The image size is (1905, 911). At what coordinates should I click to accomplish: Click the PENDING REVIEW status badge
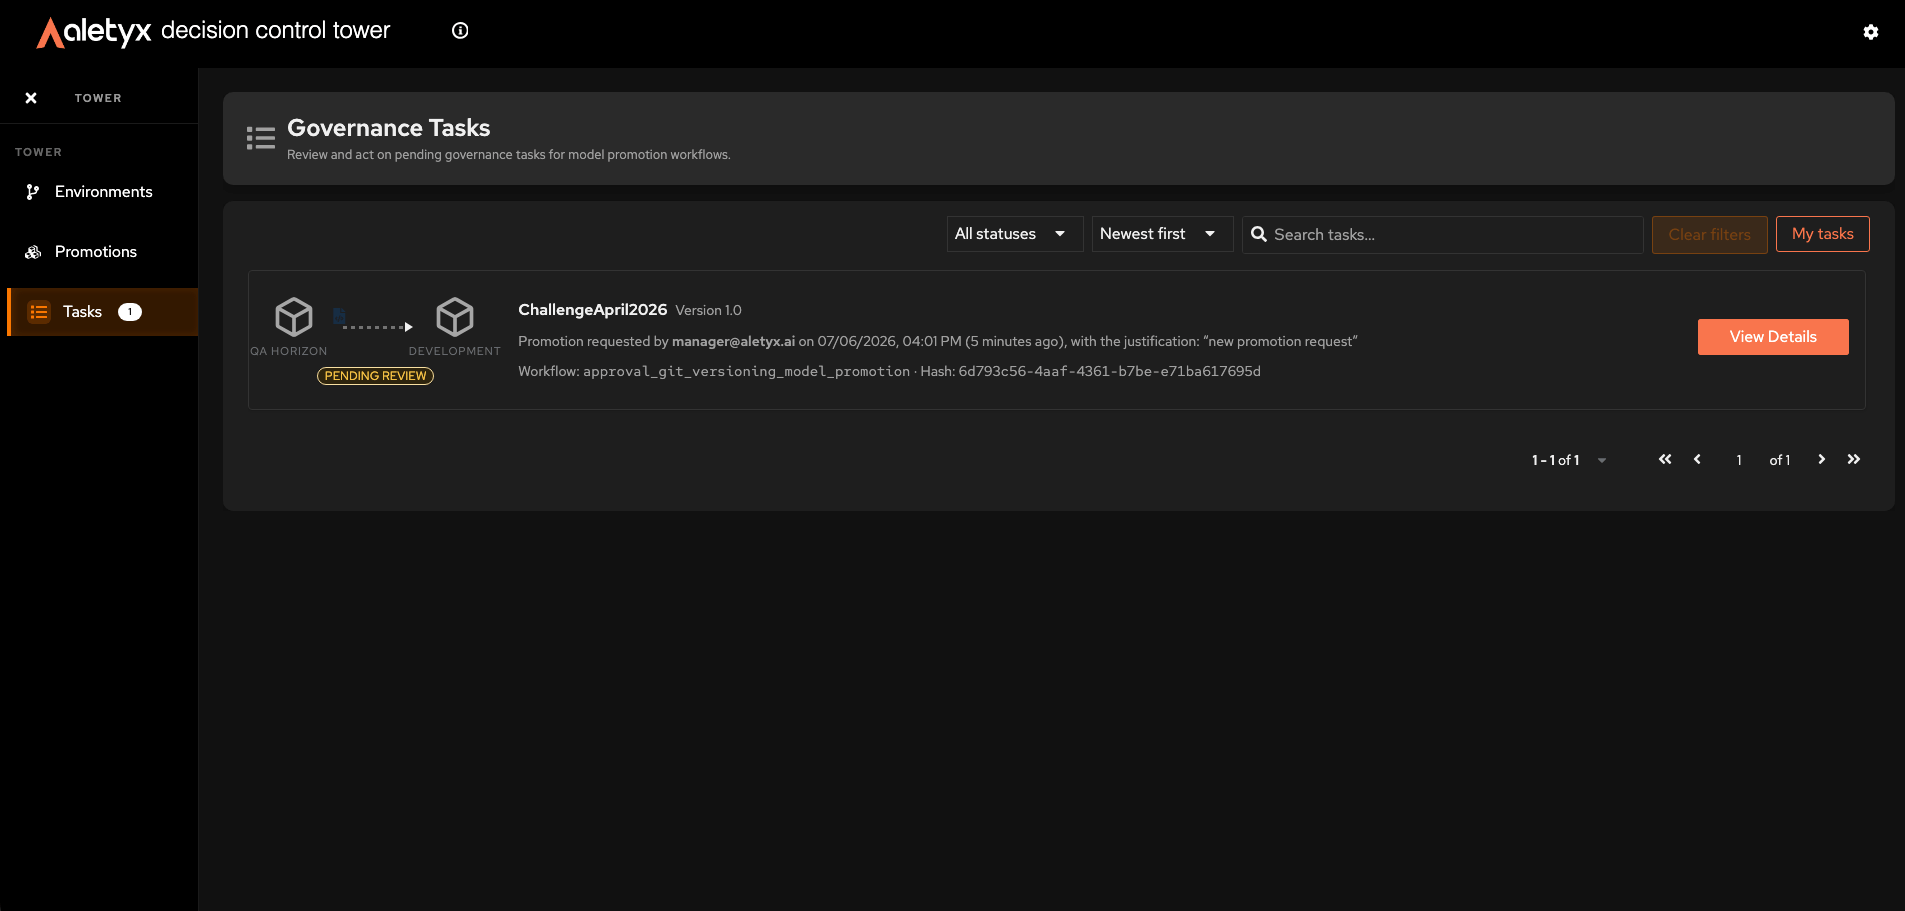coord(375,376)
